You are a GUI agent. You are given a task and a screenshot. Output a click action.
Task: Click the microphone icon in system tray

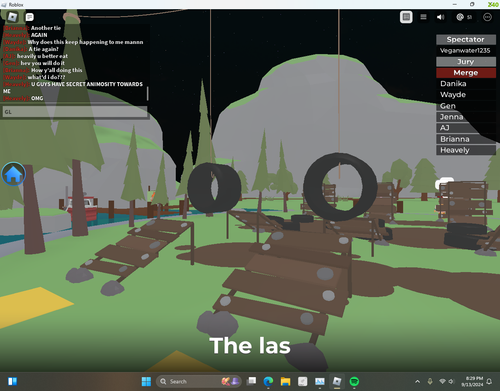pyautogui.click(x=430, y=381)
